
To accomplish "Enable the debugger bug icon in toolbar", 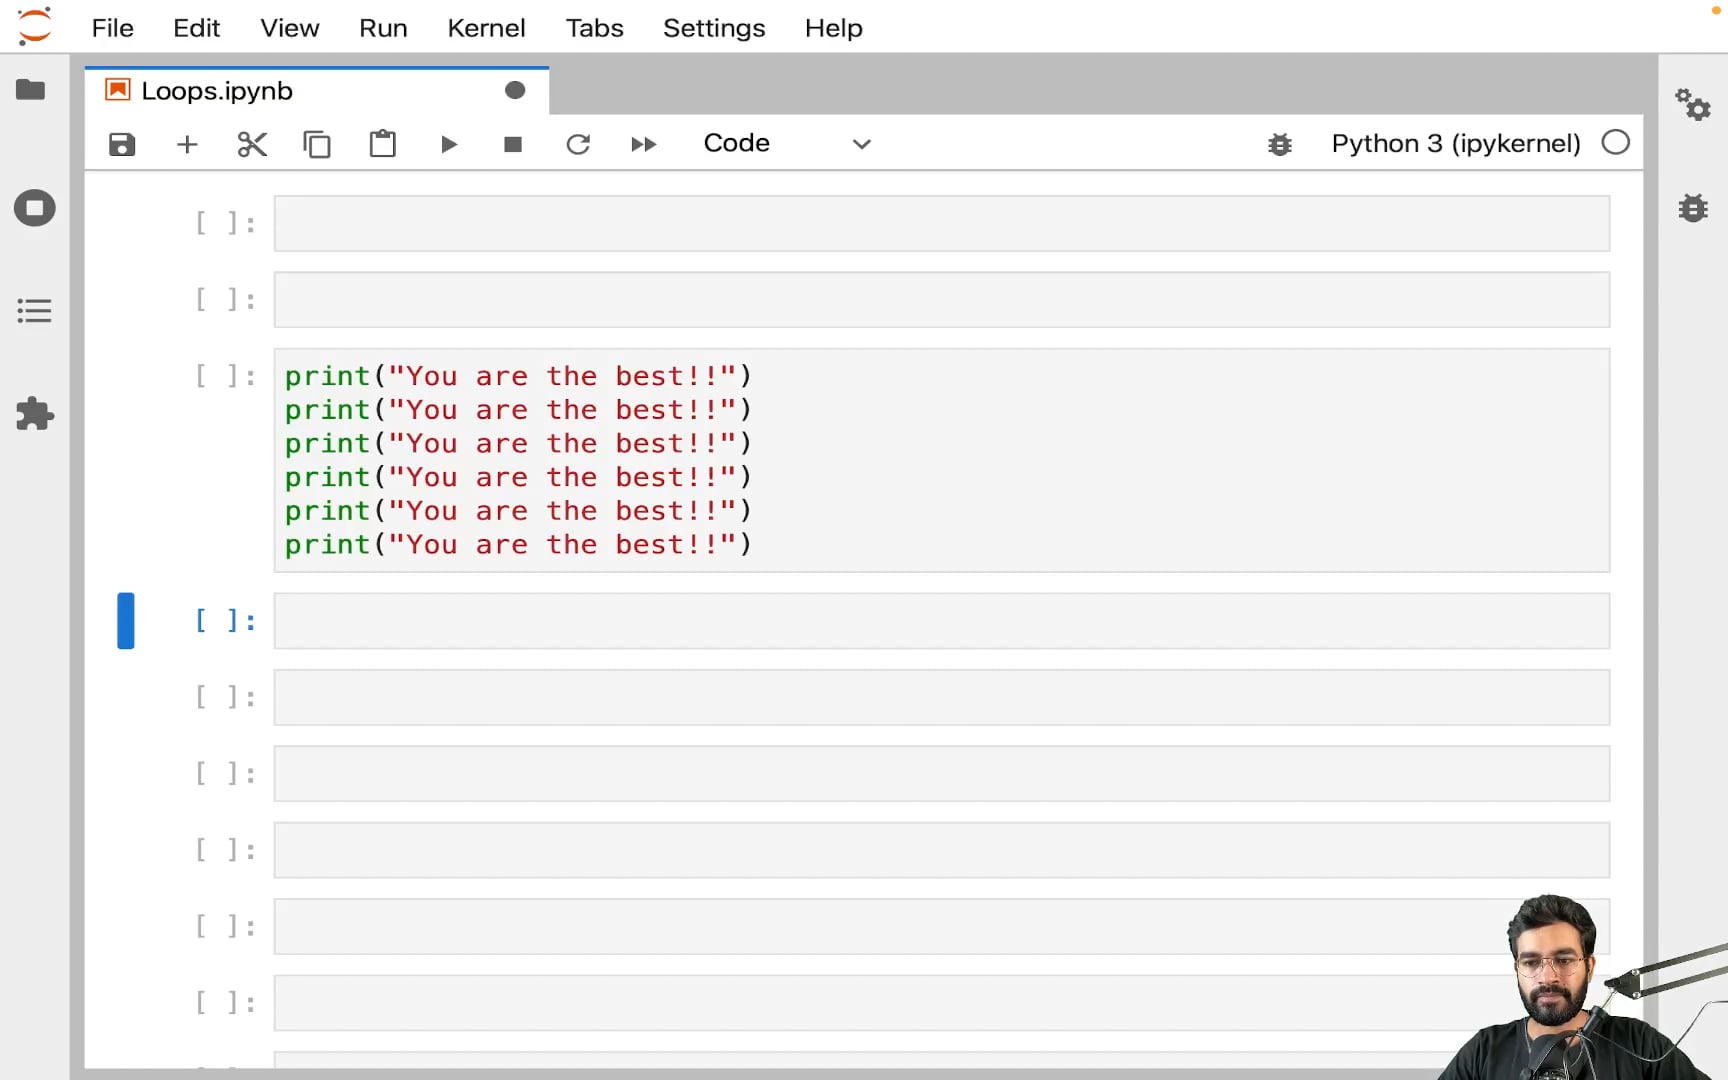I will (x=1280, y=144).
